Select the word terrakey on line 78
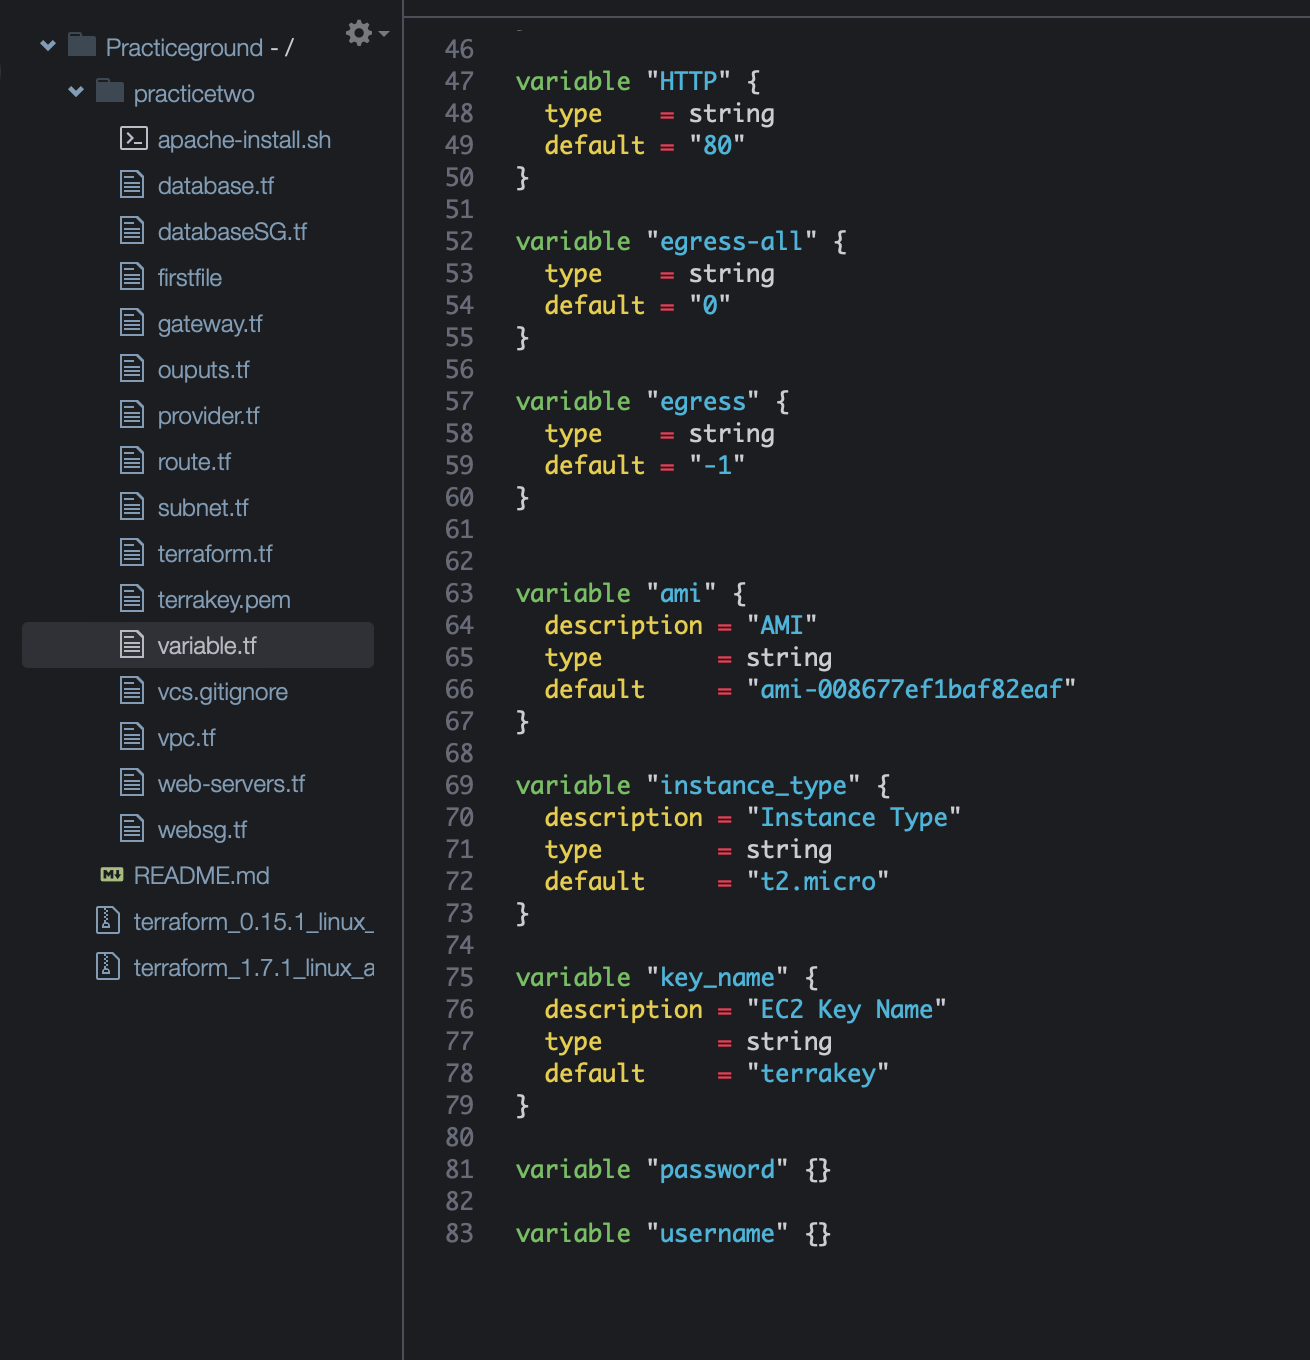This screenshot has width=1310, height=1360. point(818,1073)
